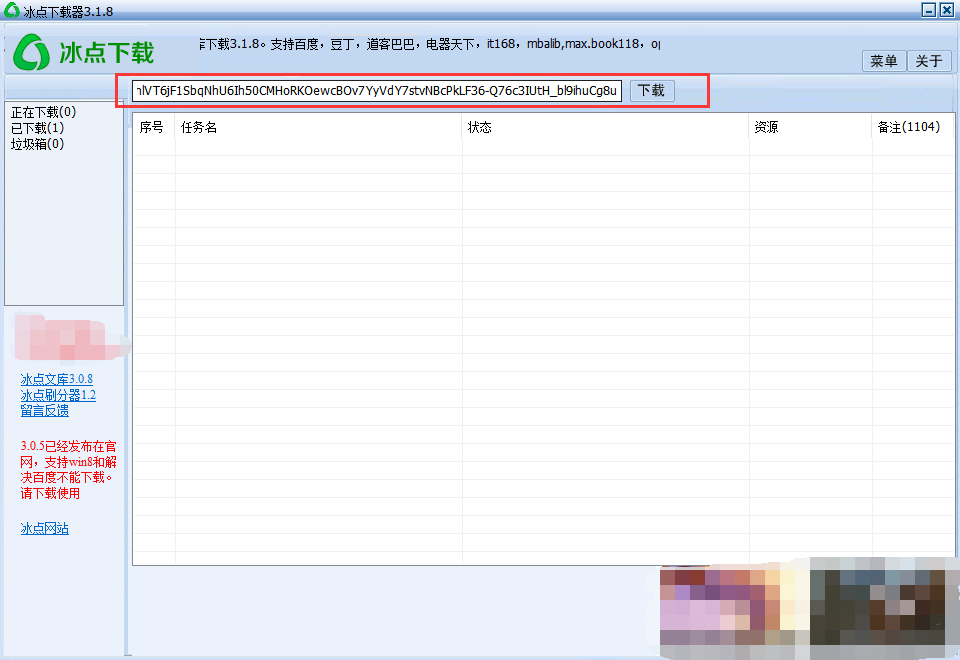Click the 留言反馈 feedback link
Viewport: 960px width, 660px height.
tap(45, 411)
